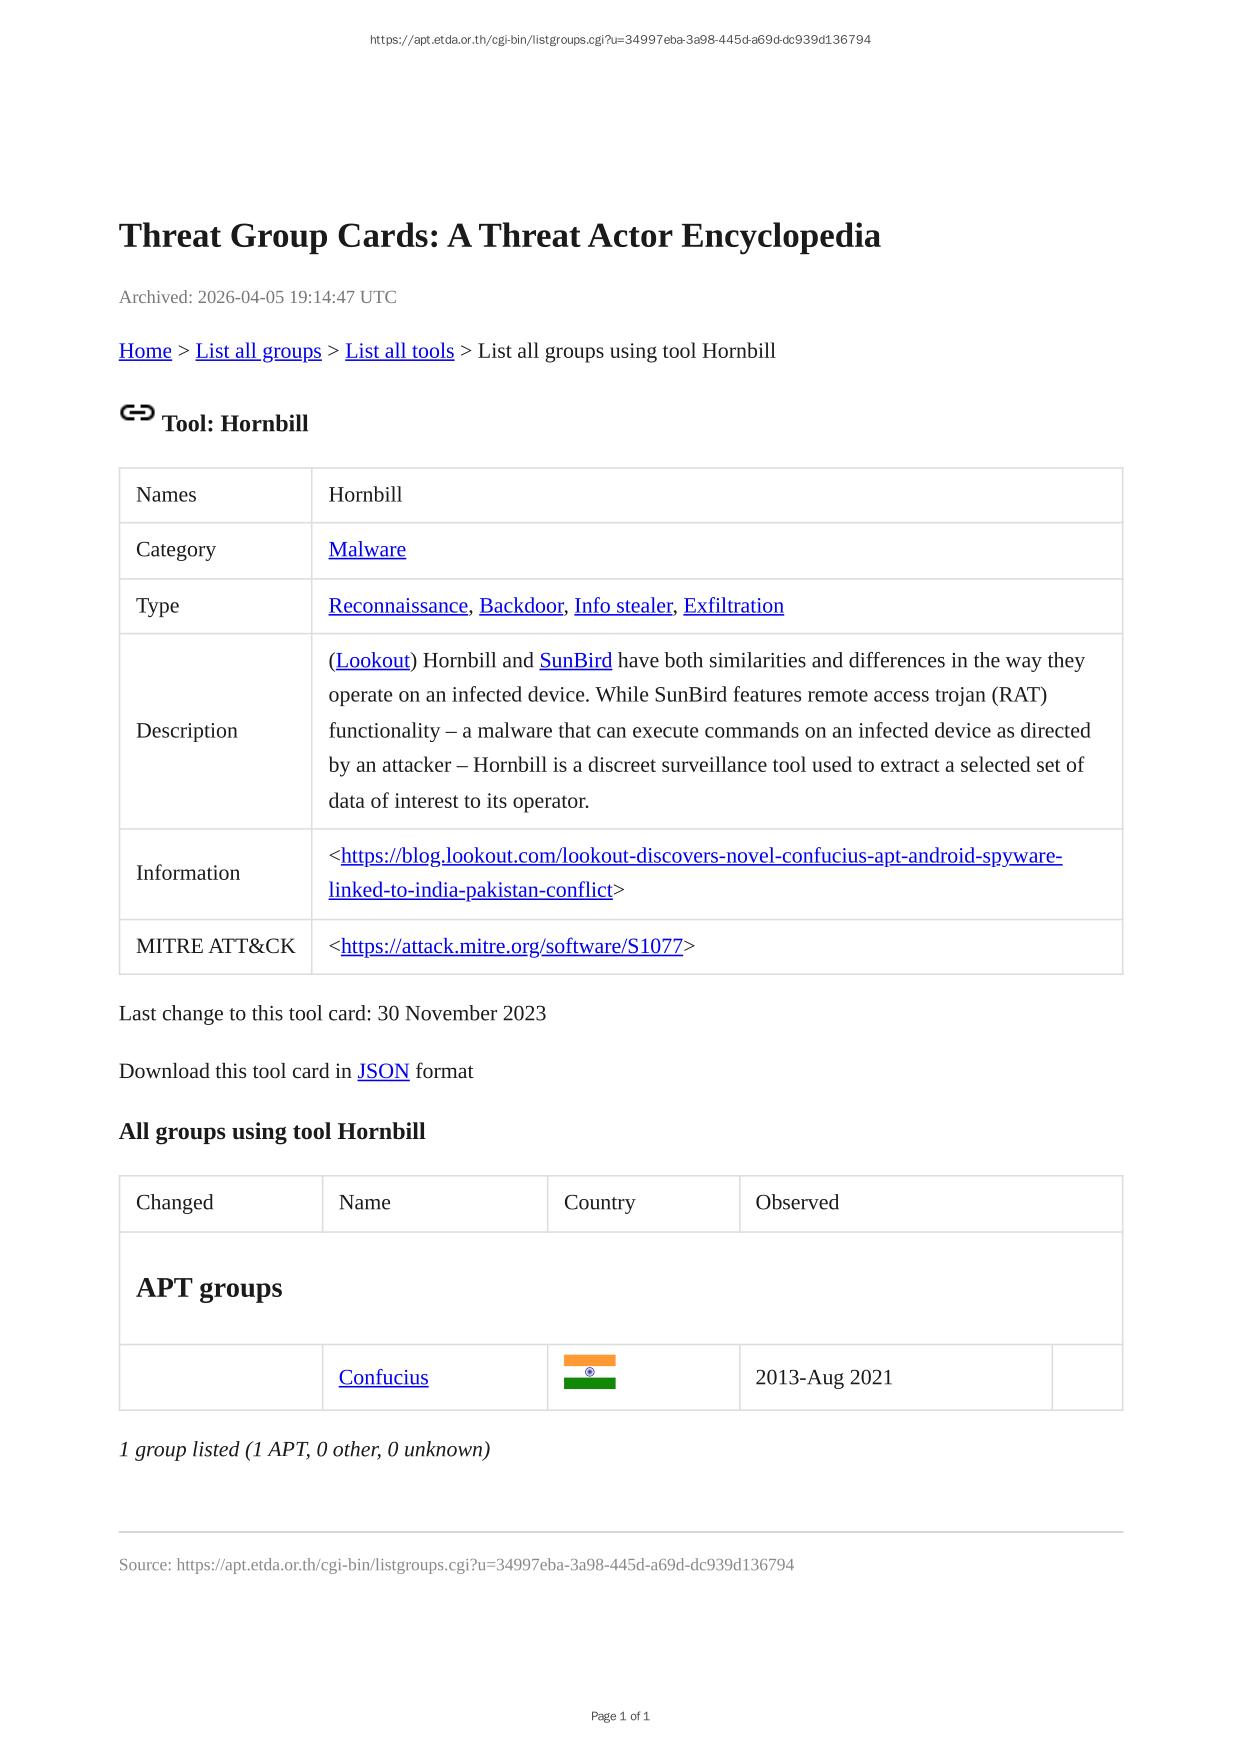Open the Lookout source link in the description

coord(373,661)
